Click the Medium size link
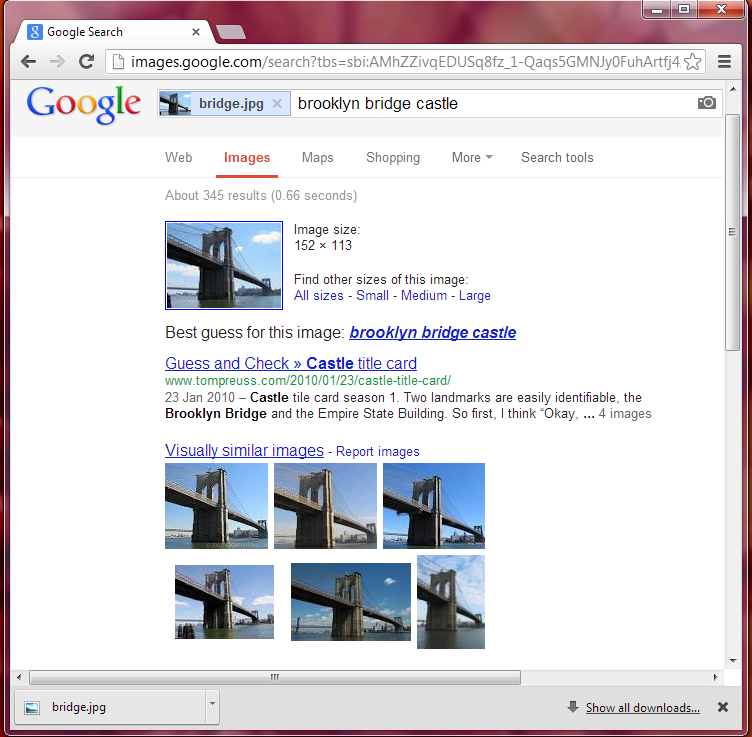This screenshot has width=752, height=737. point(424,295)
